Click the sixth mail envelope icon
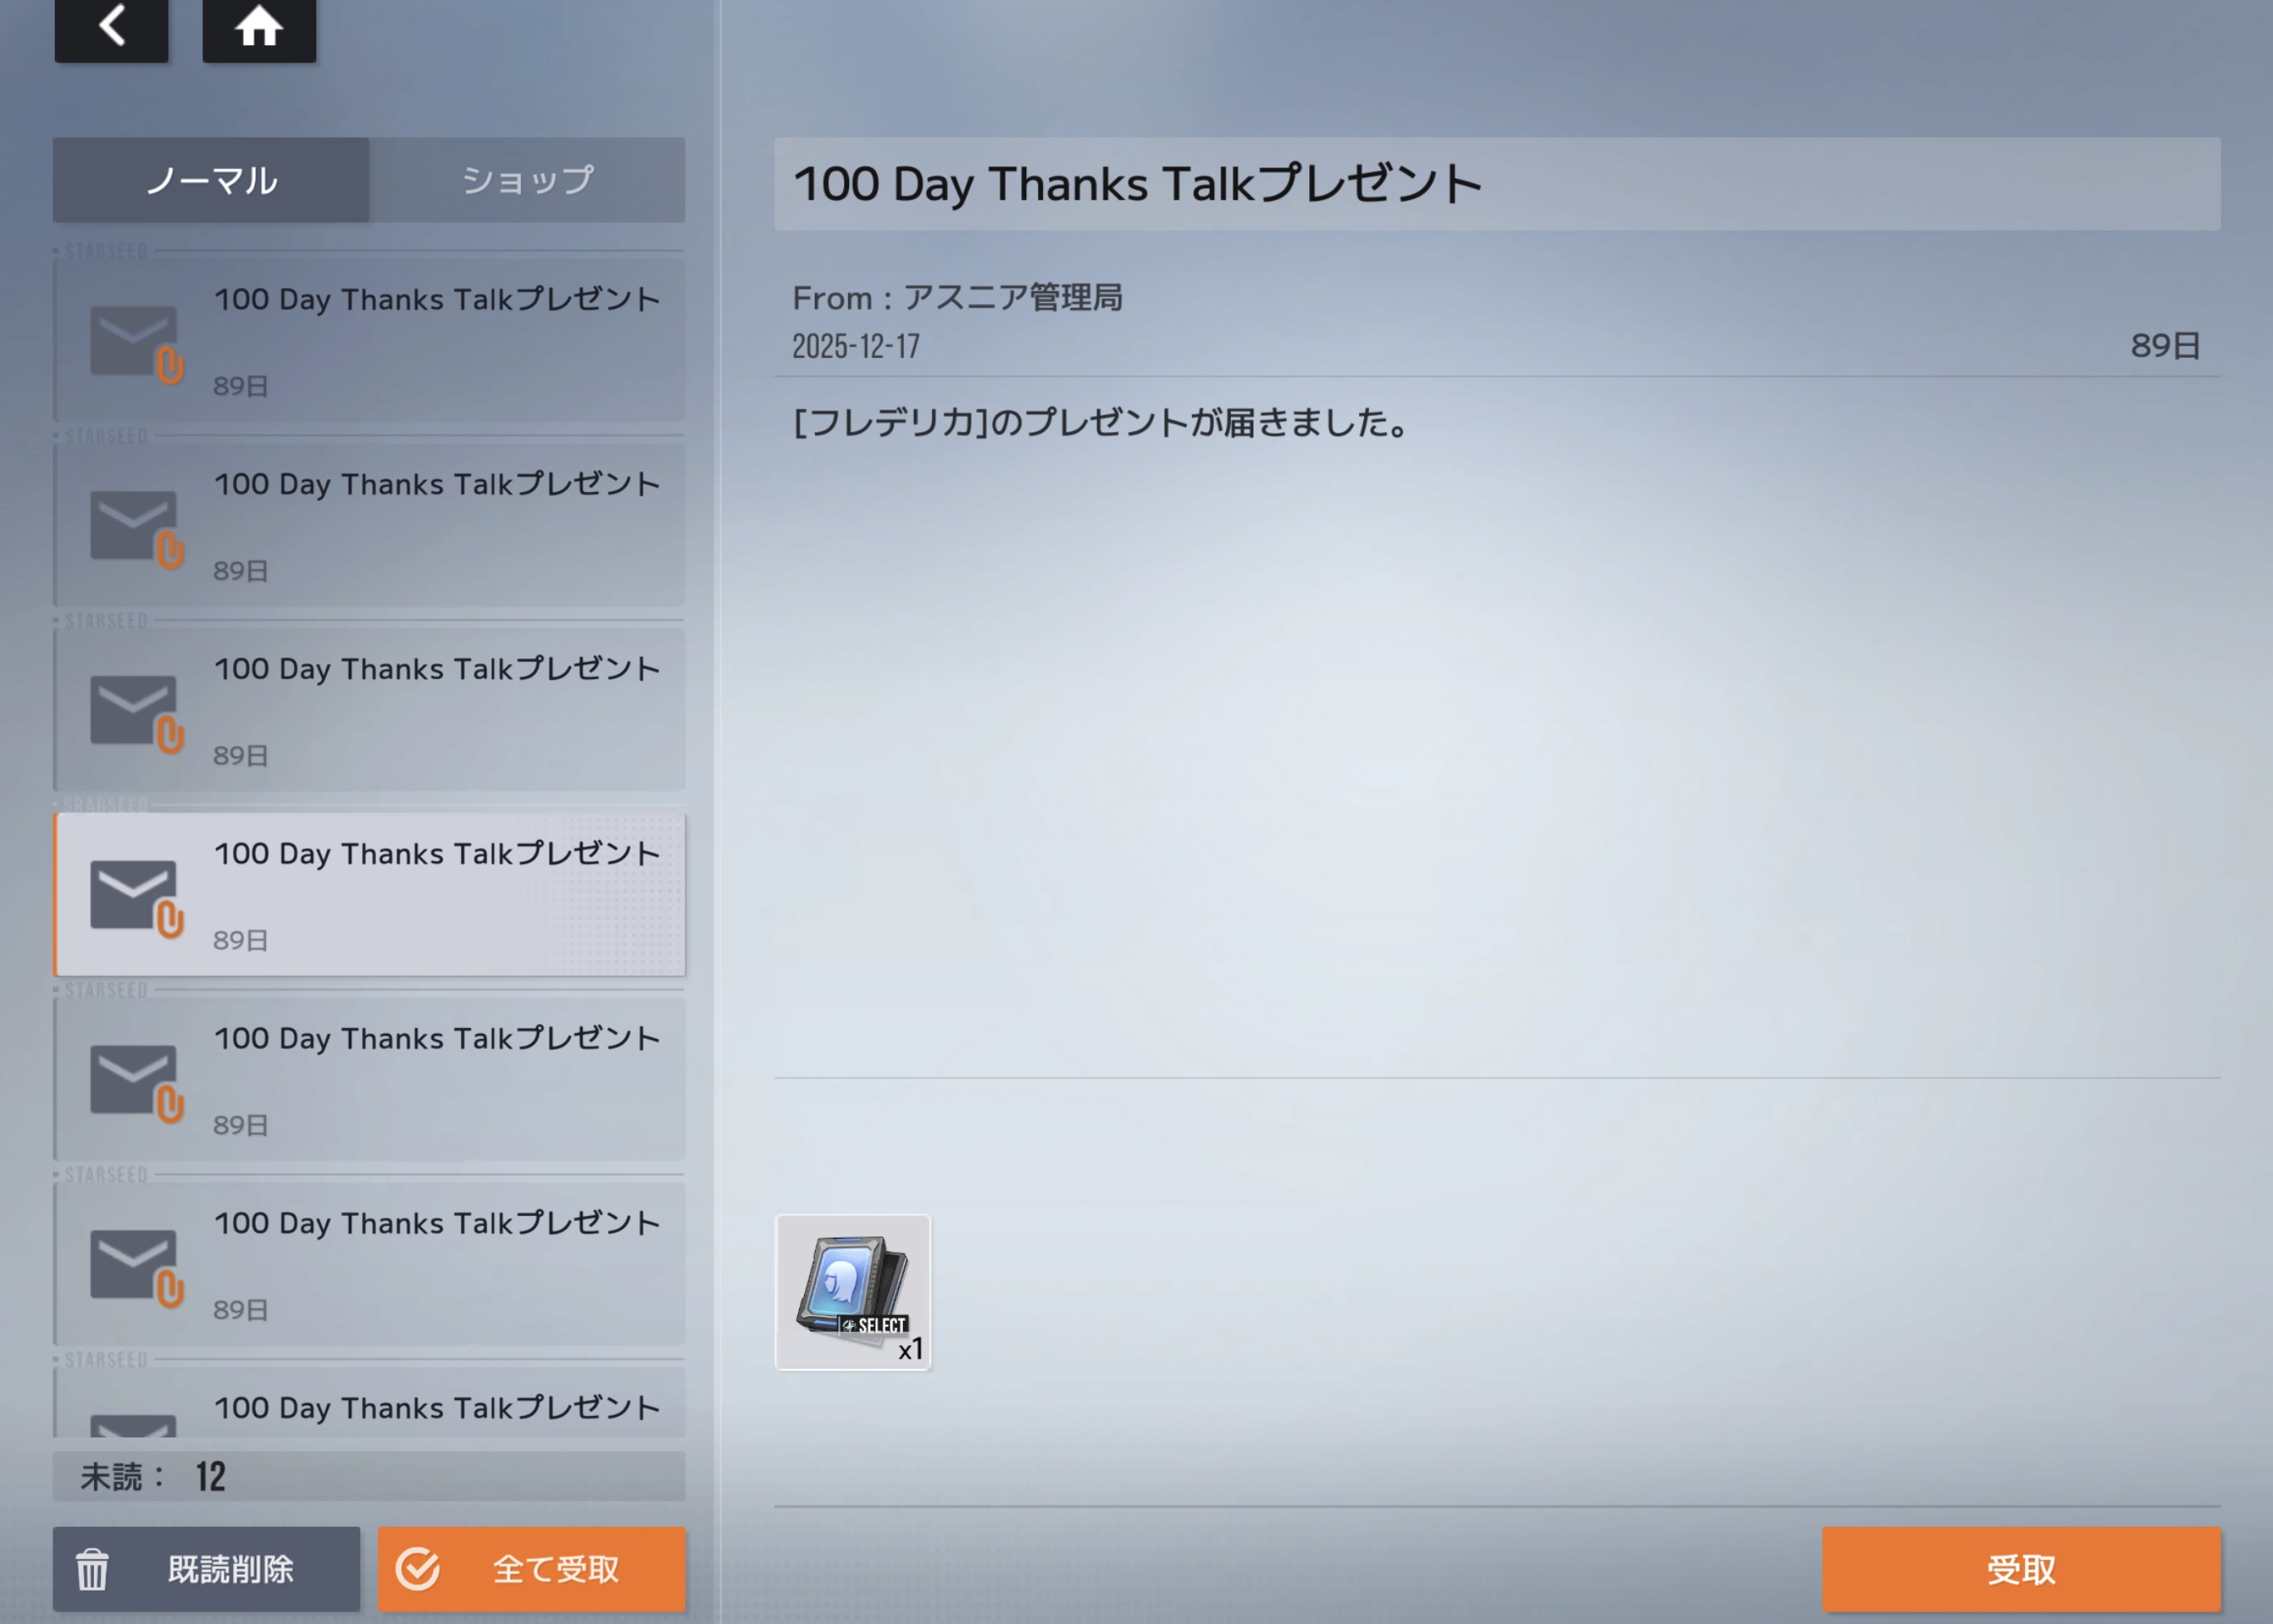Image resolution: width=2273 pixels, height=1624 pixels. [x=134, y=1265]
